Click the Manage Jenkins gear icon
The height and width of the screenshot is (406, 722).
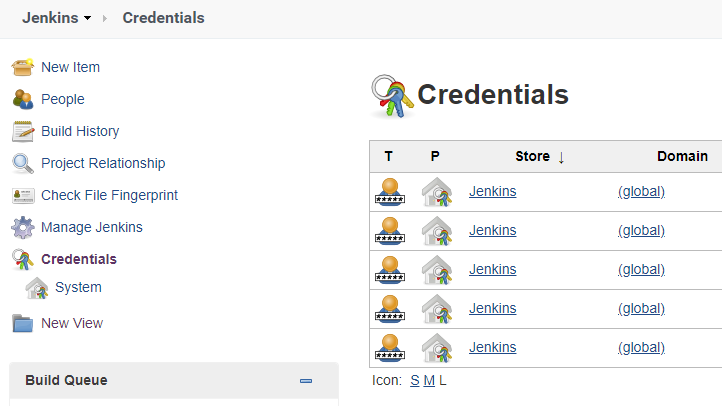23,227
